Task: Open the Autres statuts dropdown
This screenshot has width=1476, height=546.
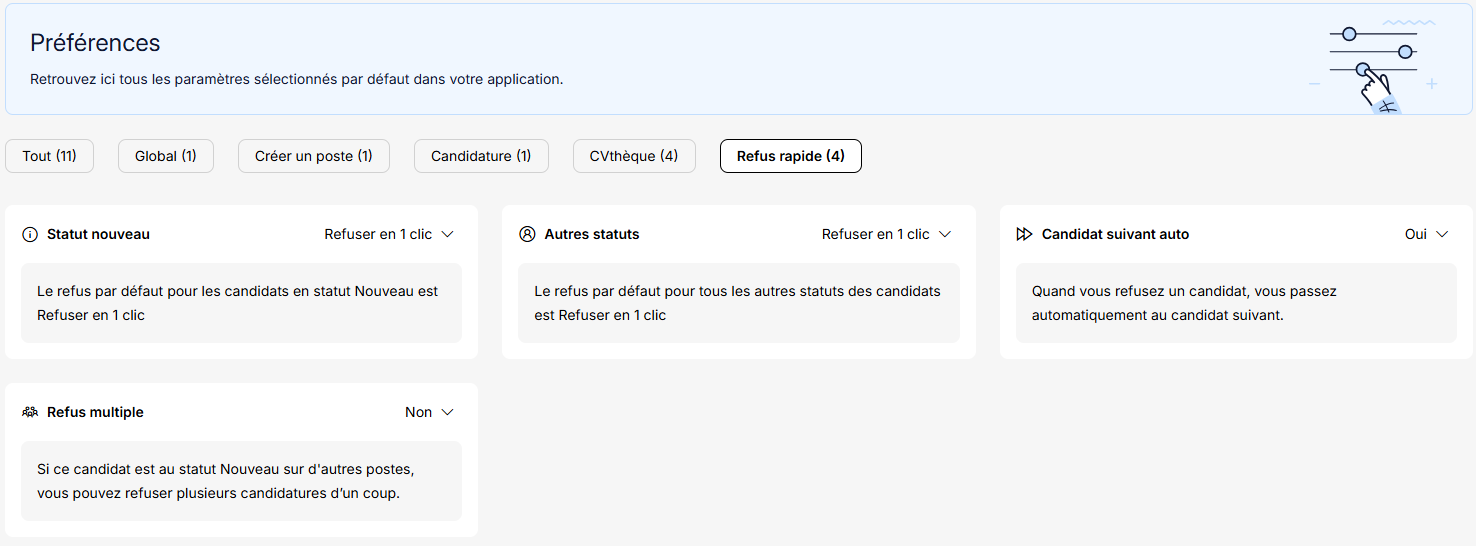Action: (887, 234)
